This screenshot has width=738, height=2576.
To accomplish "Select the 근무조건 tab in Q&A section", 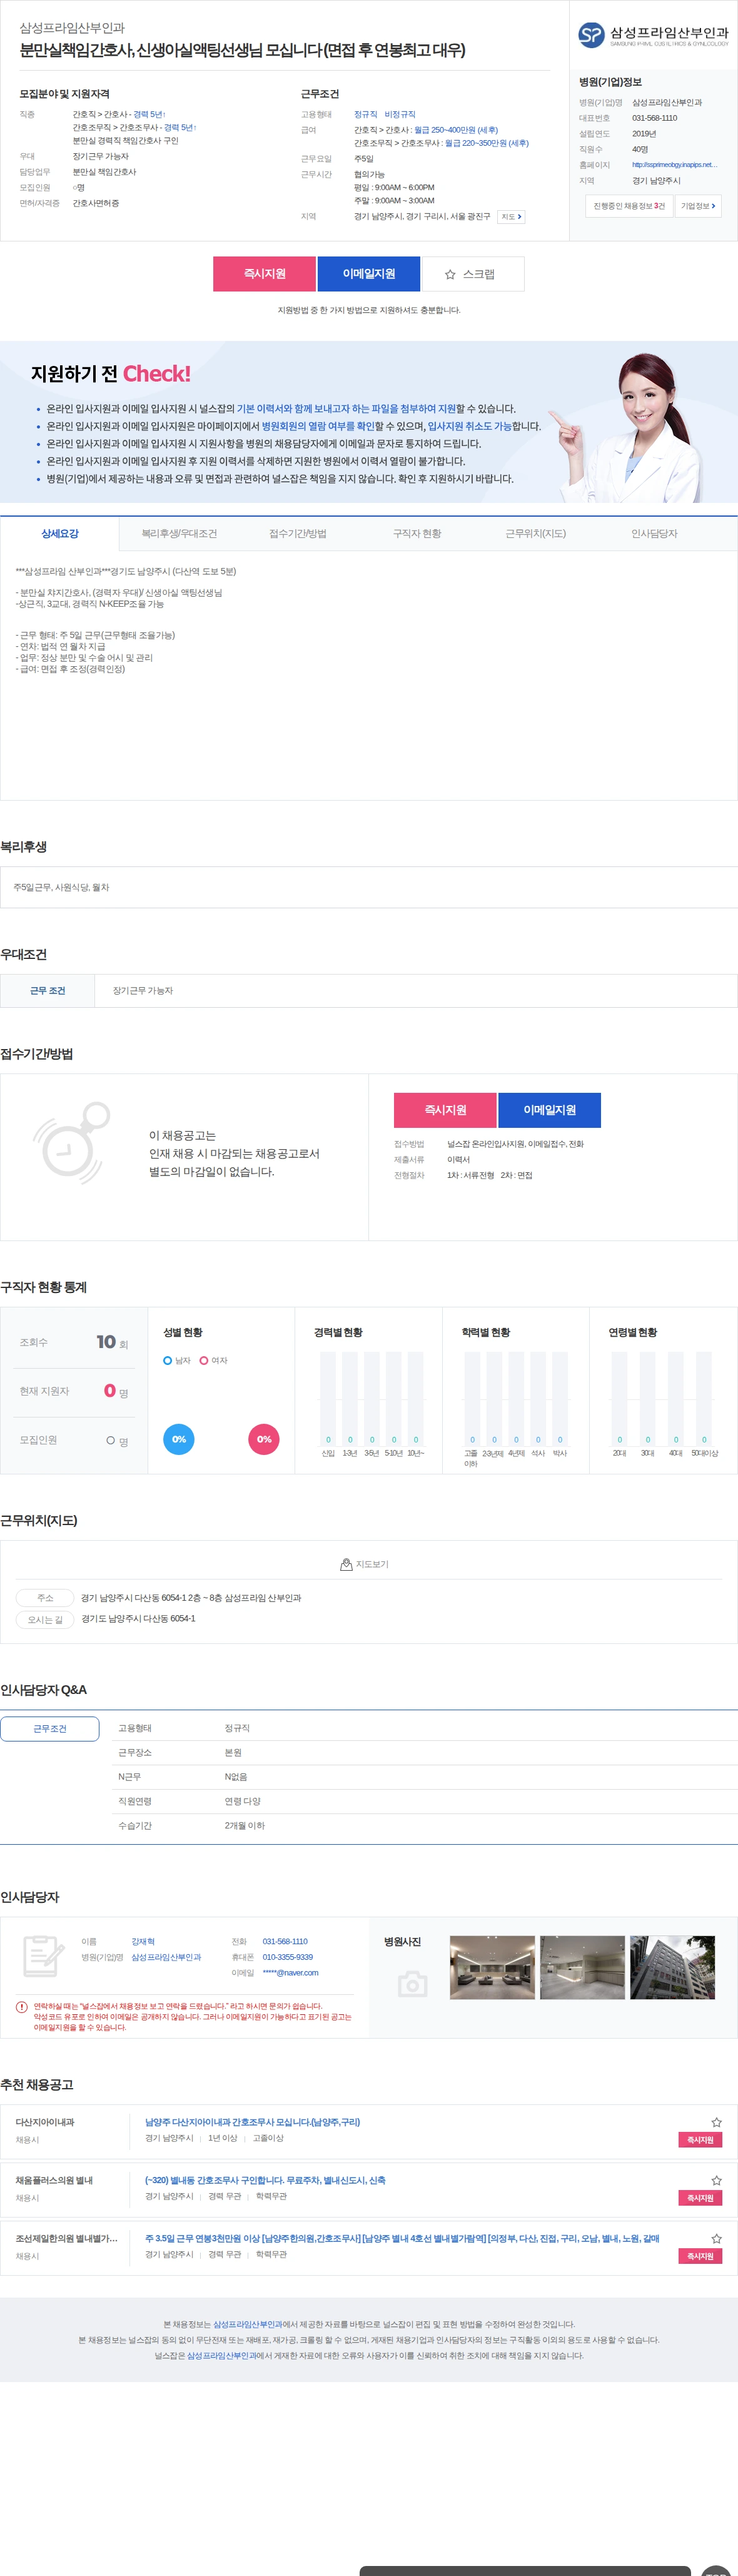I will (50, 1728).
